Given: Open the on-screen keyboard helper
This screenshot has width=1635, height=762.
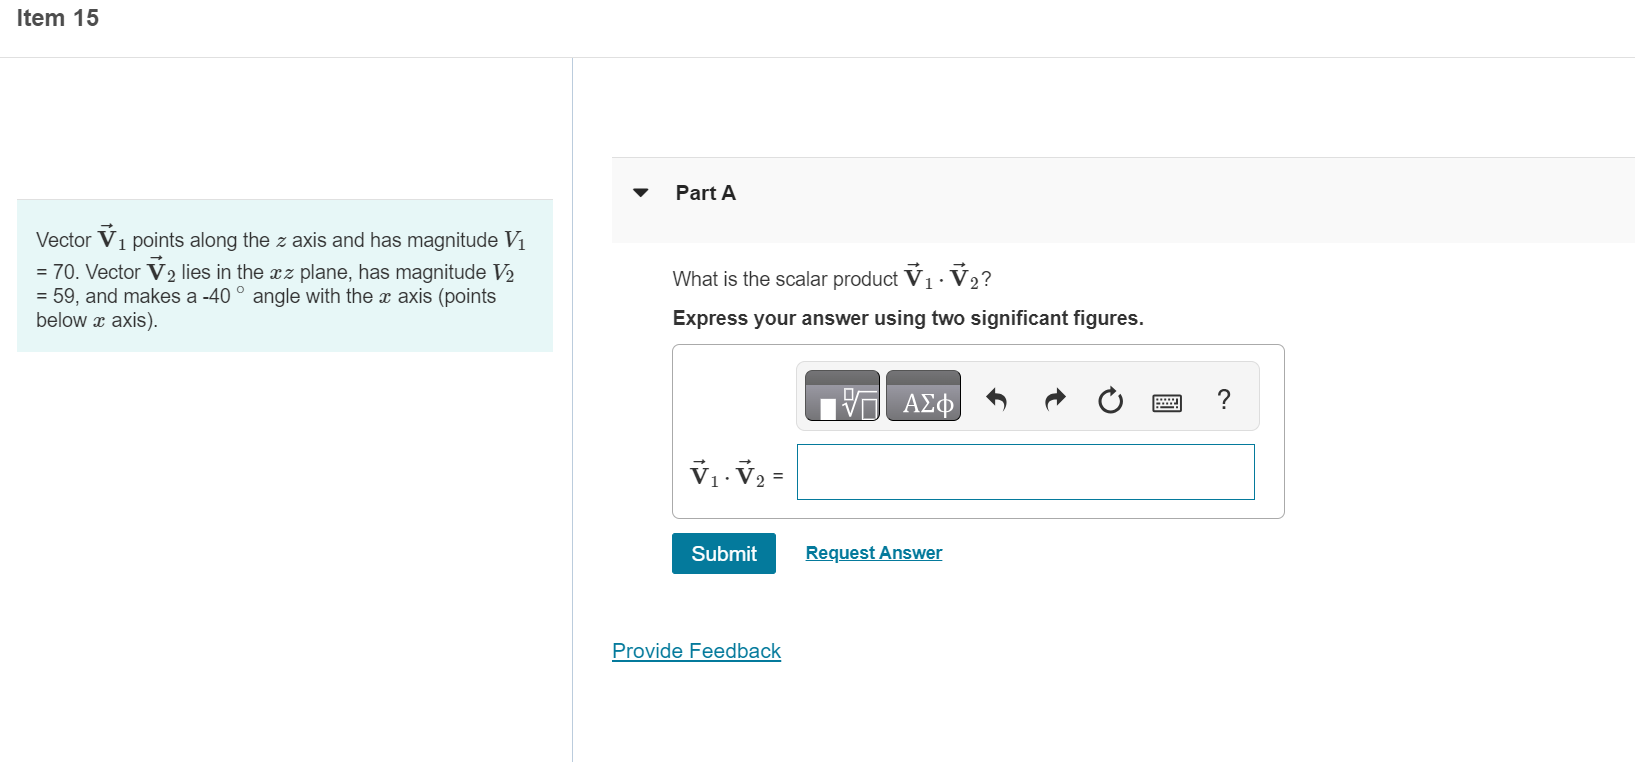Looking at the screenshot, I should [1167, 401].
